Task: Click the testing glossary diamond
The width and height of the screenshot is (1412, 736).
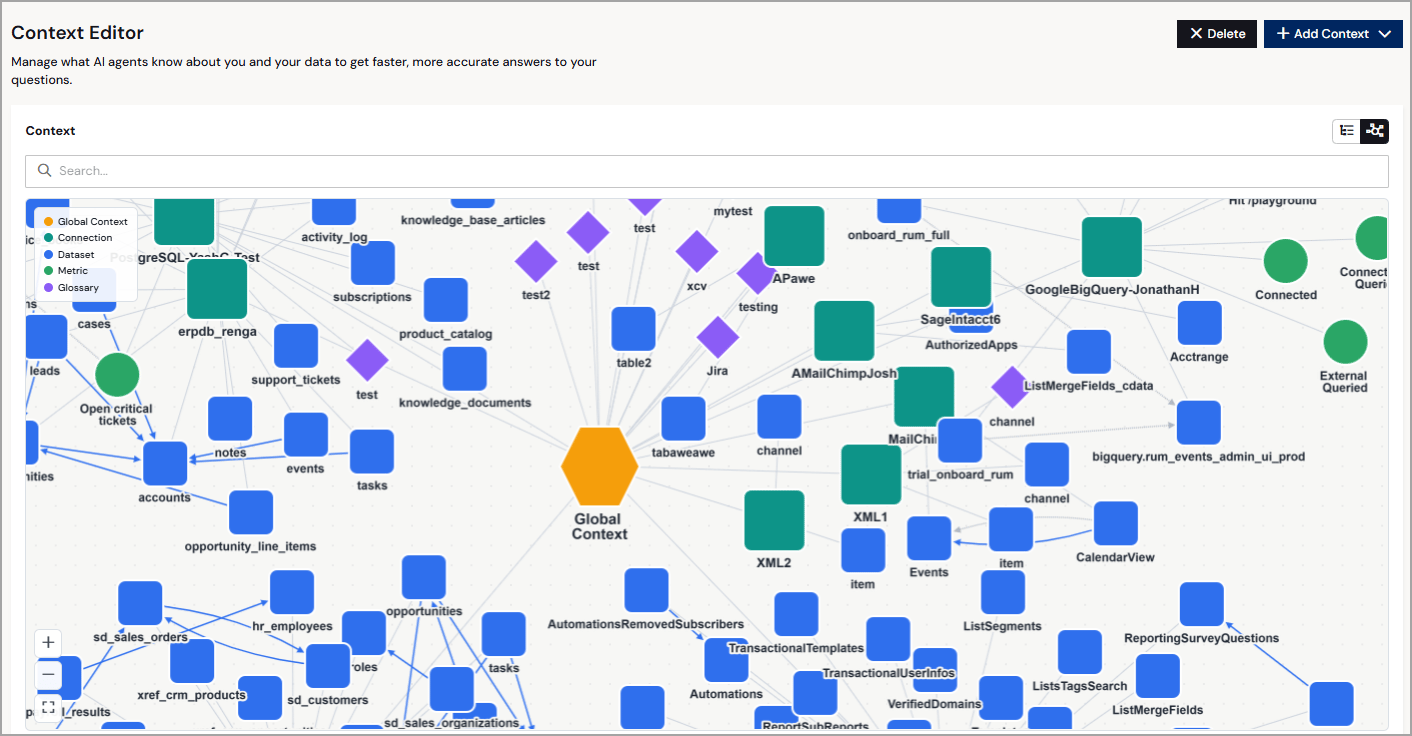Action: click(757, 274)
